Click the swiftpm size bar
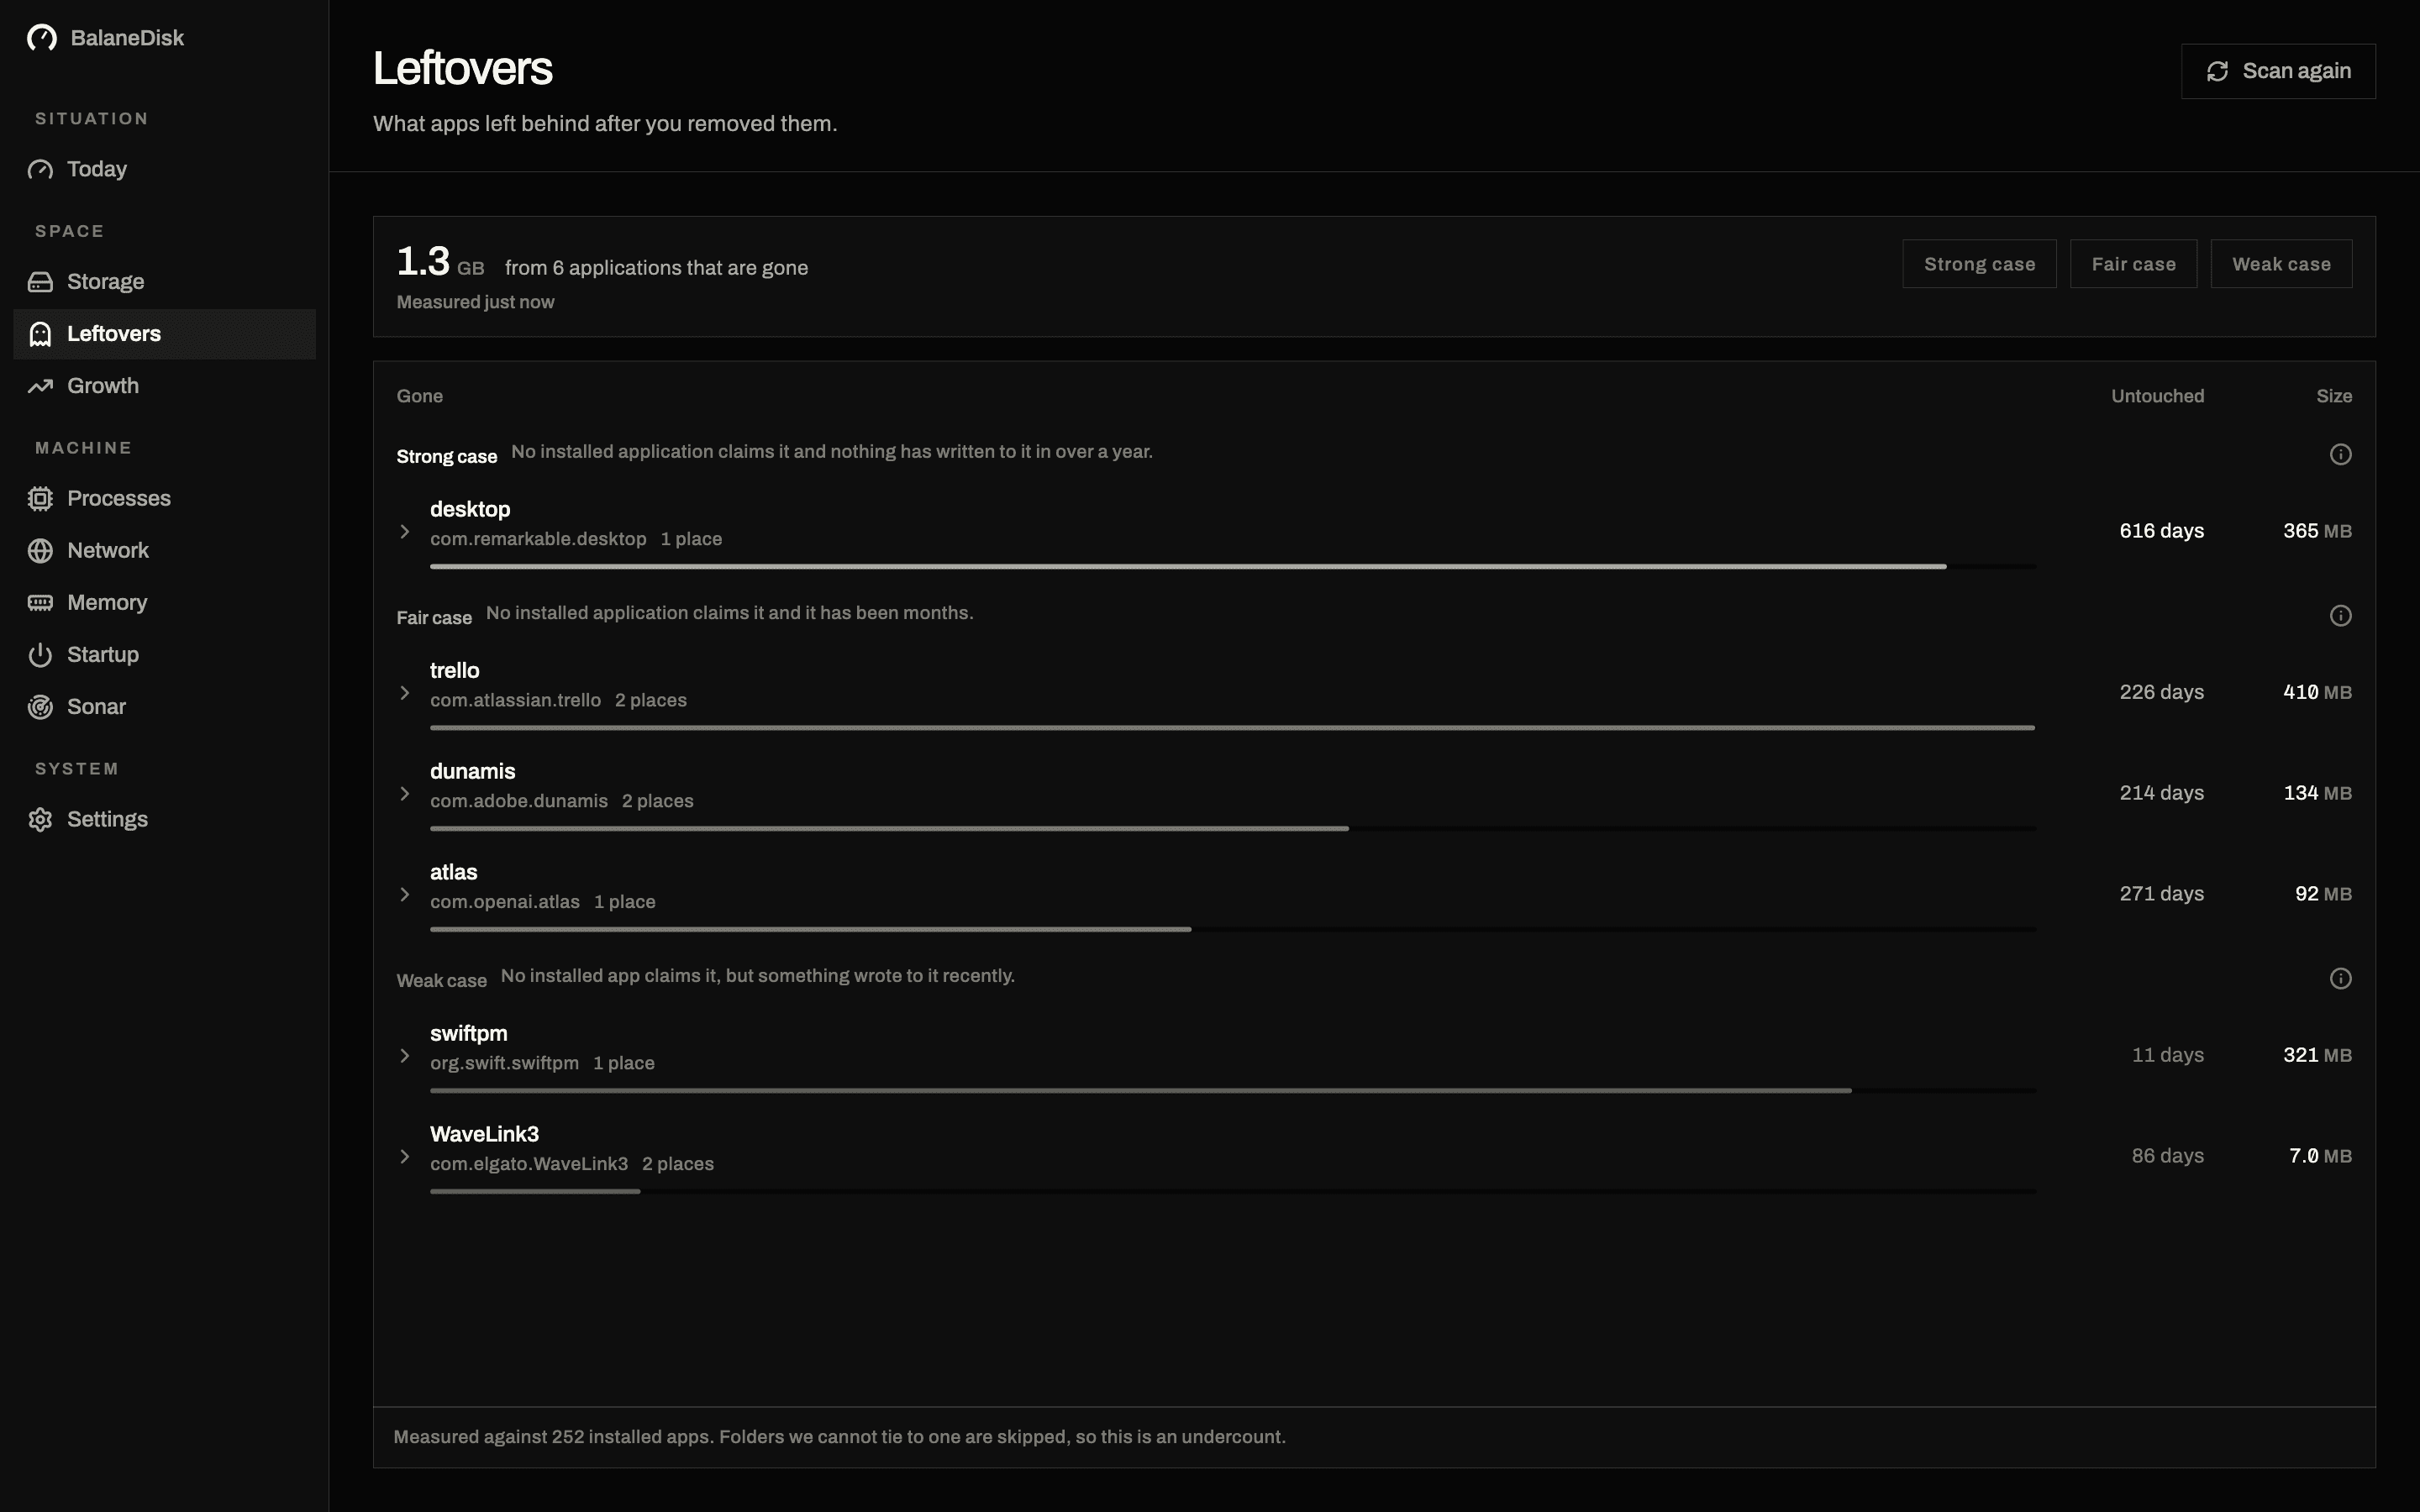 [1233, 1091]
